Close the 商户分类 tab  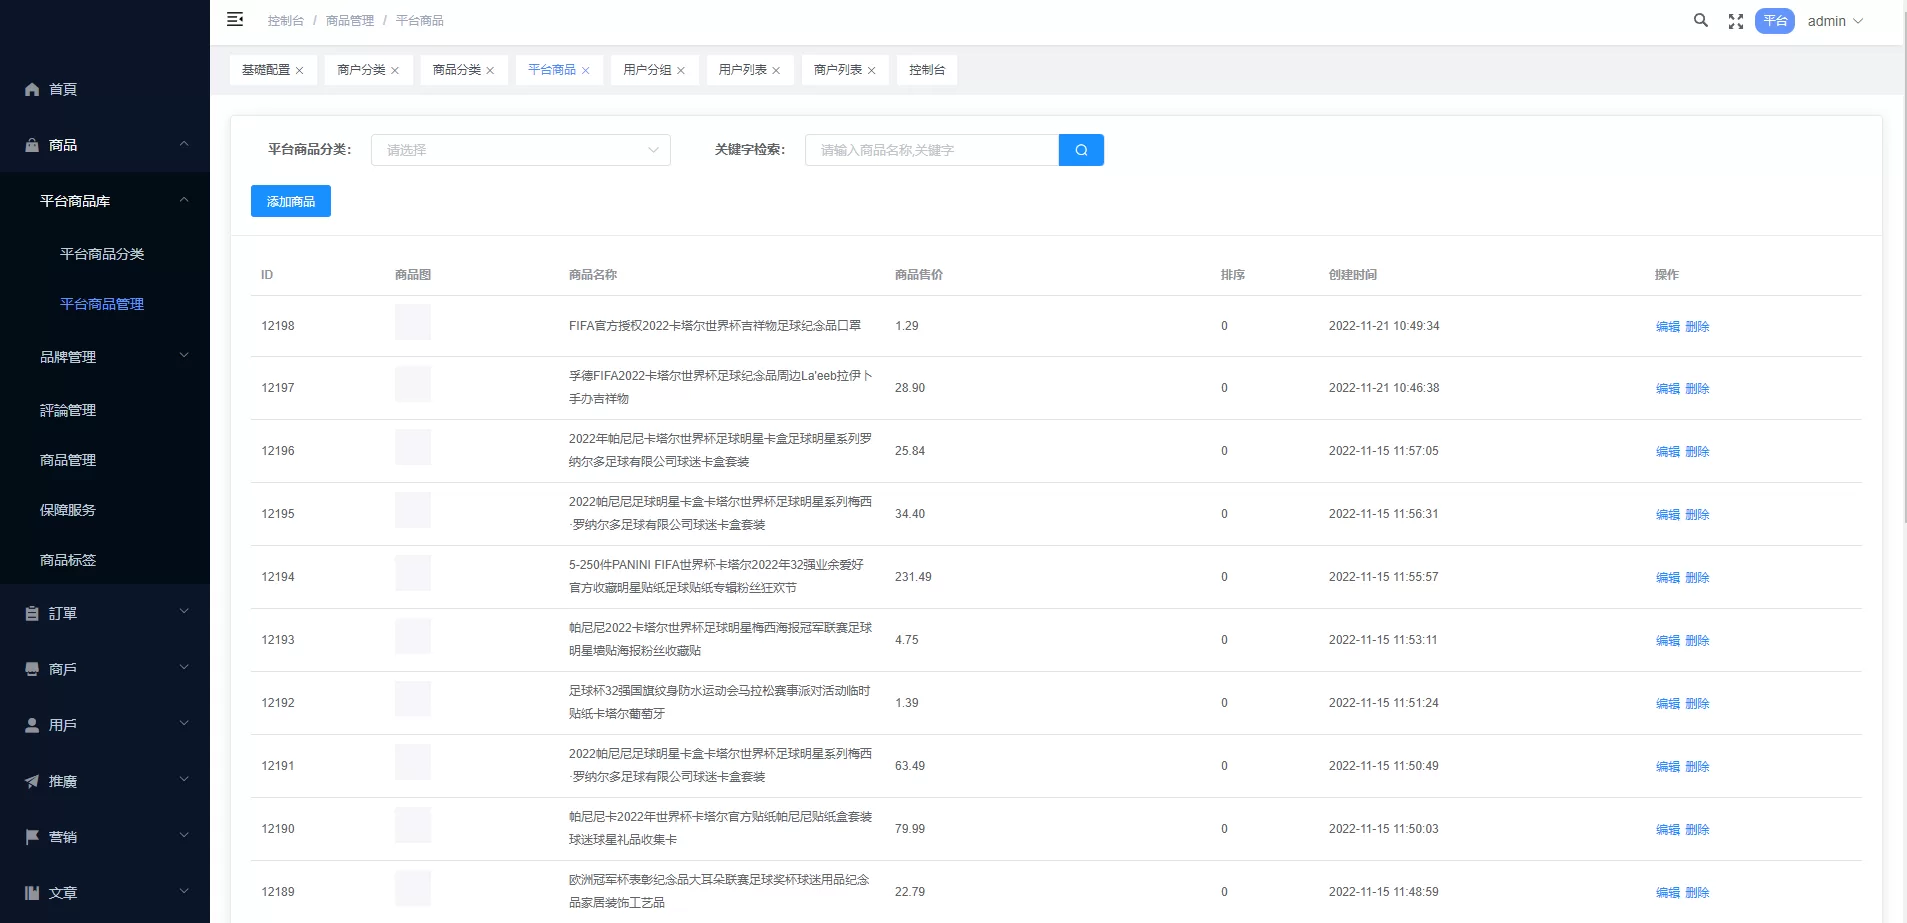point(395,71)
